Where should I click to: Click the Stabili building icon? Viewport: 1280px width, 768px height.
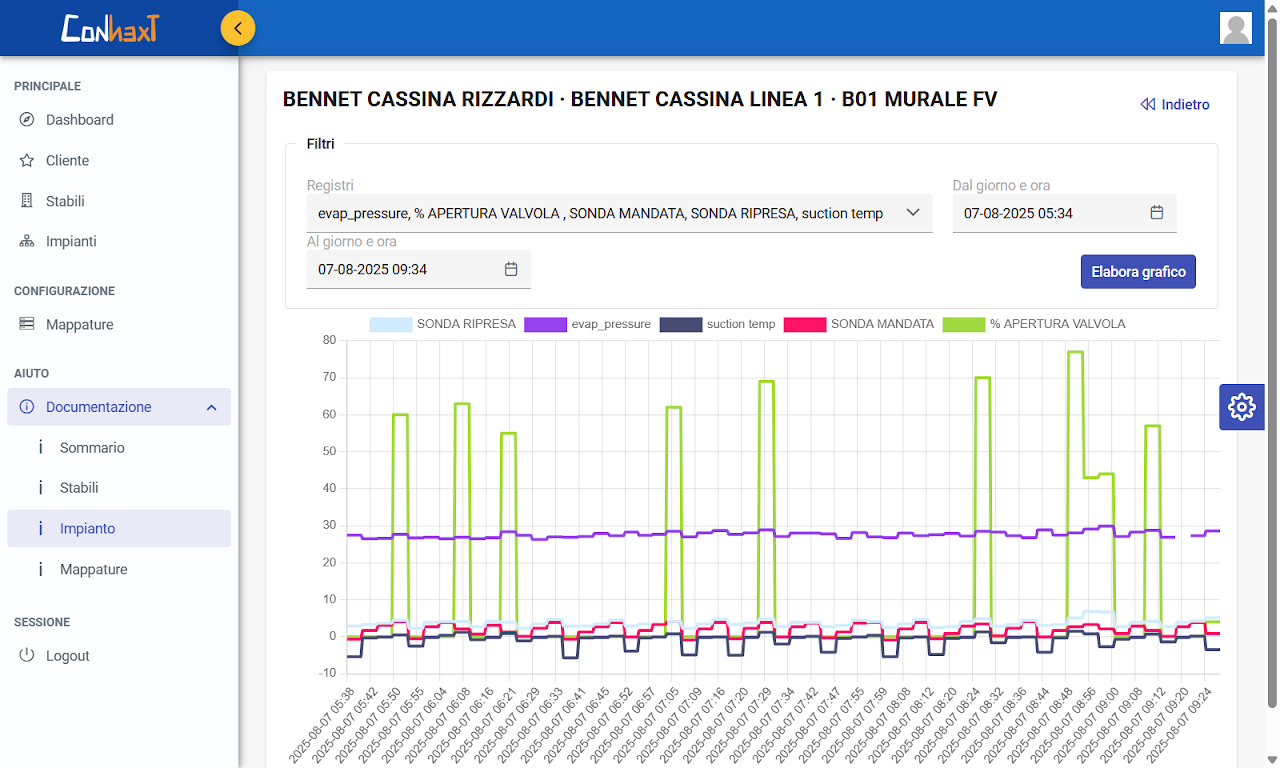(x=27, y=201)
